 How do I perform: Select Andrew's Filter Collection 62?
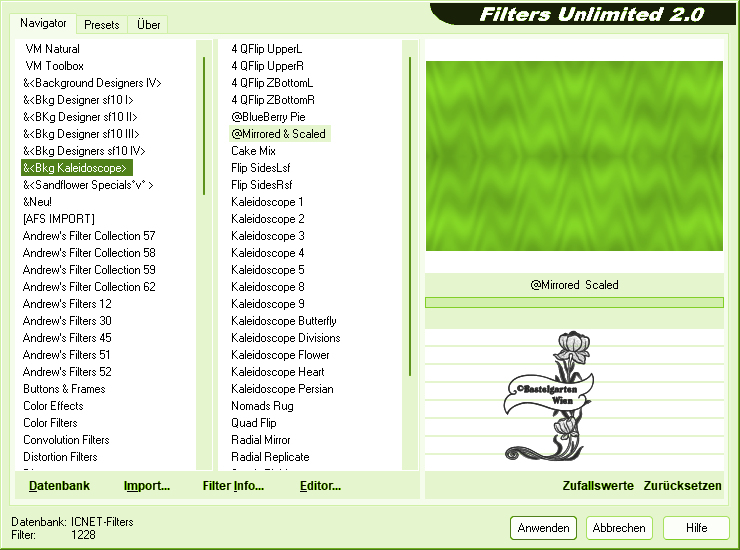(x=89, y=287)
